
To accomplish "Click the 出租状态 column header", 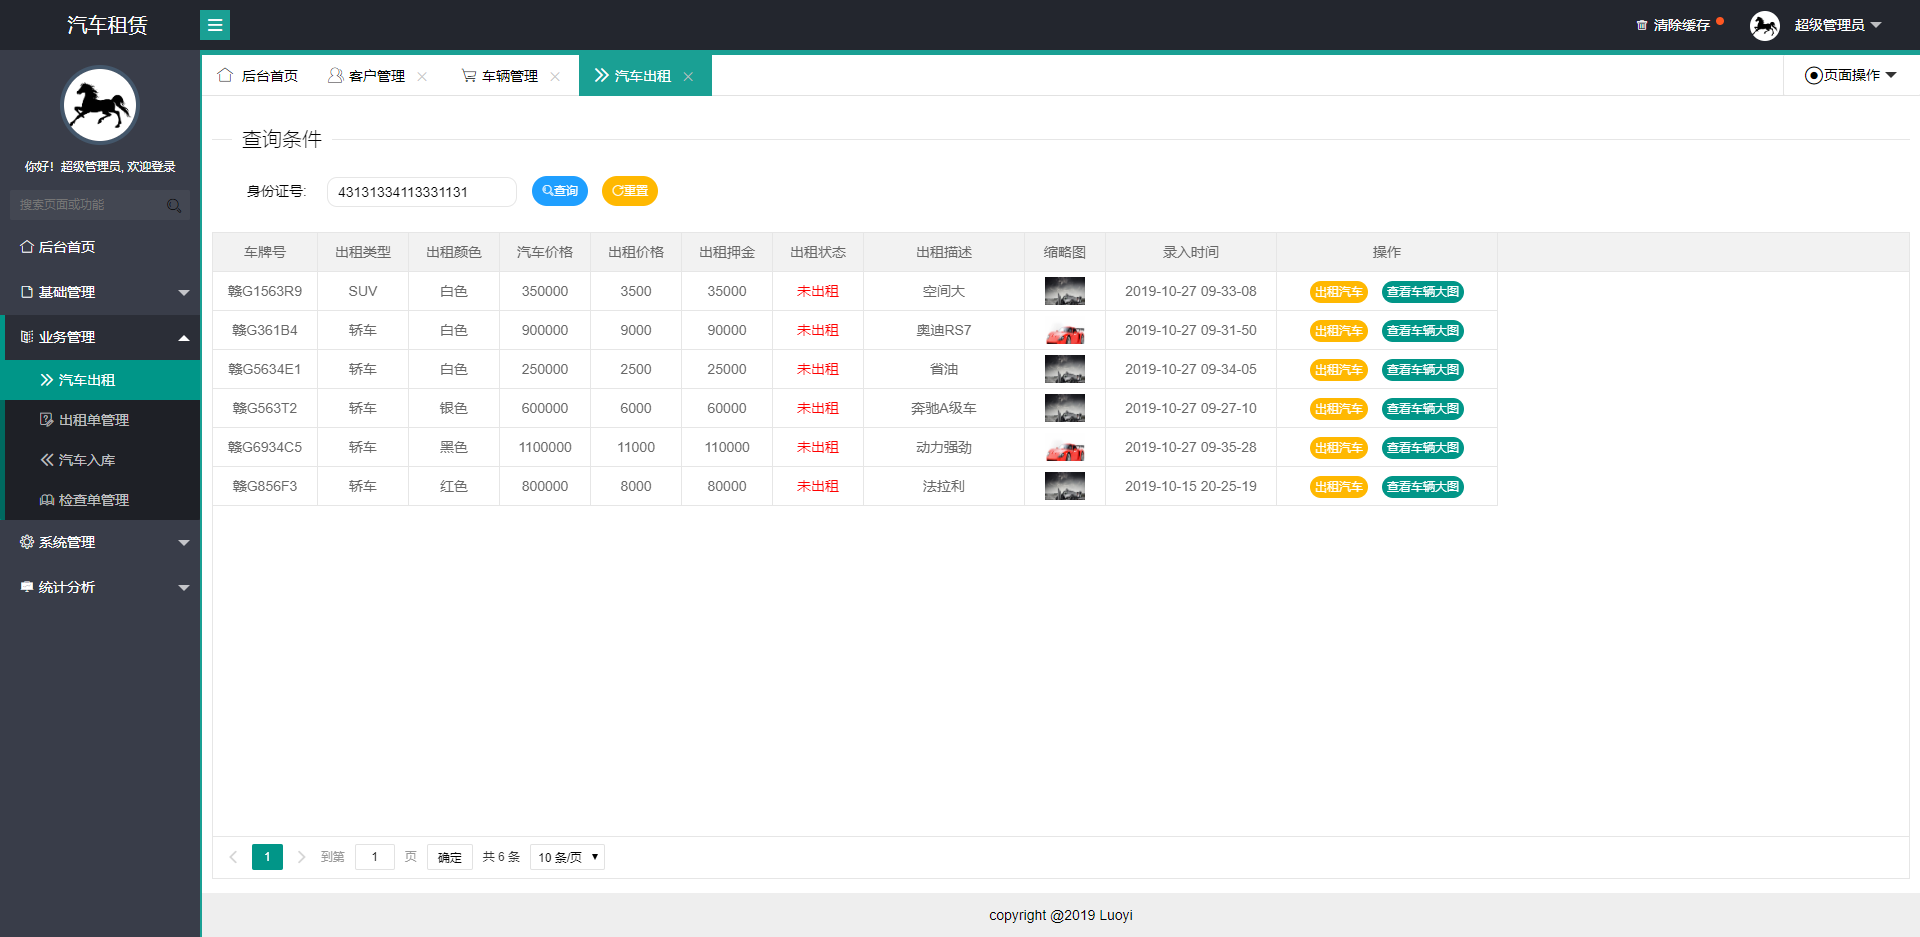I will click(818, 252).
